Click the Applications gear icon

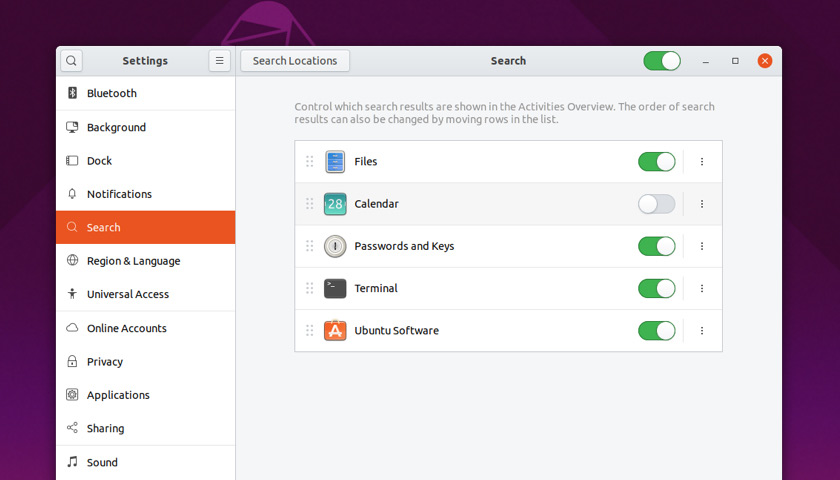click(72, 395)
